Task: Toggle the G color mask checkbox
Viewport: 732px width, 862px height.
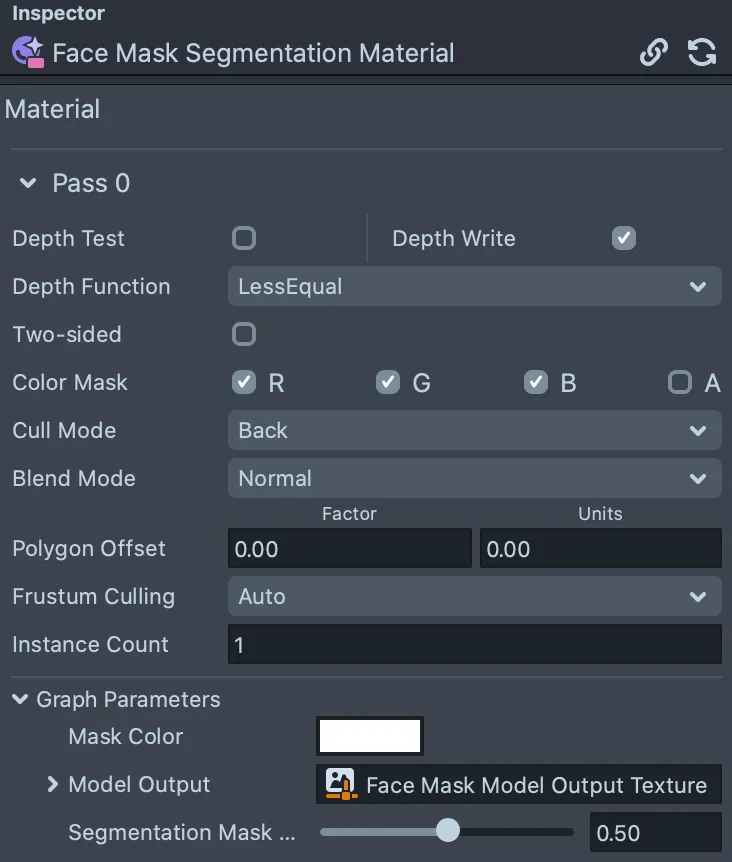Action: pos(388,382)
